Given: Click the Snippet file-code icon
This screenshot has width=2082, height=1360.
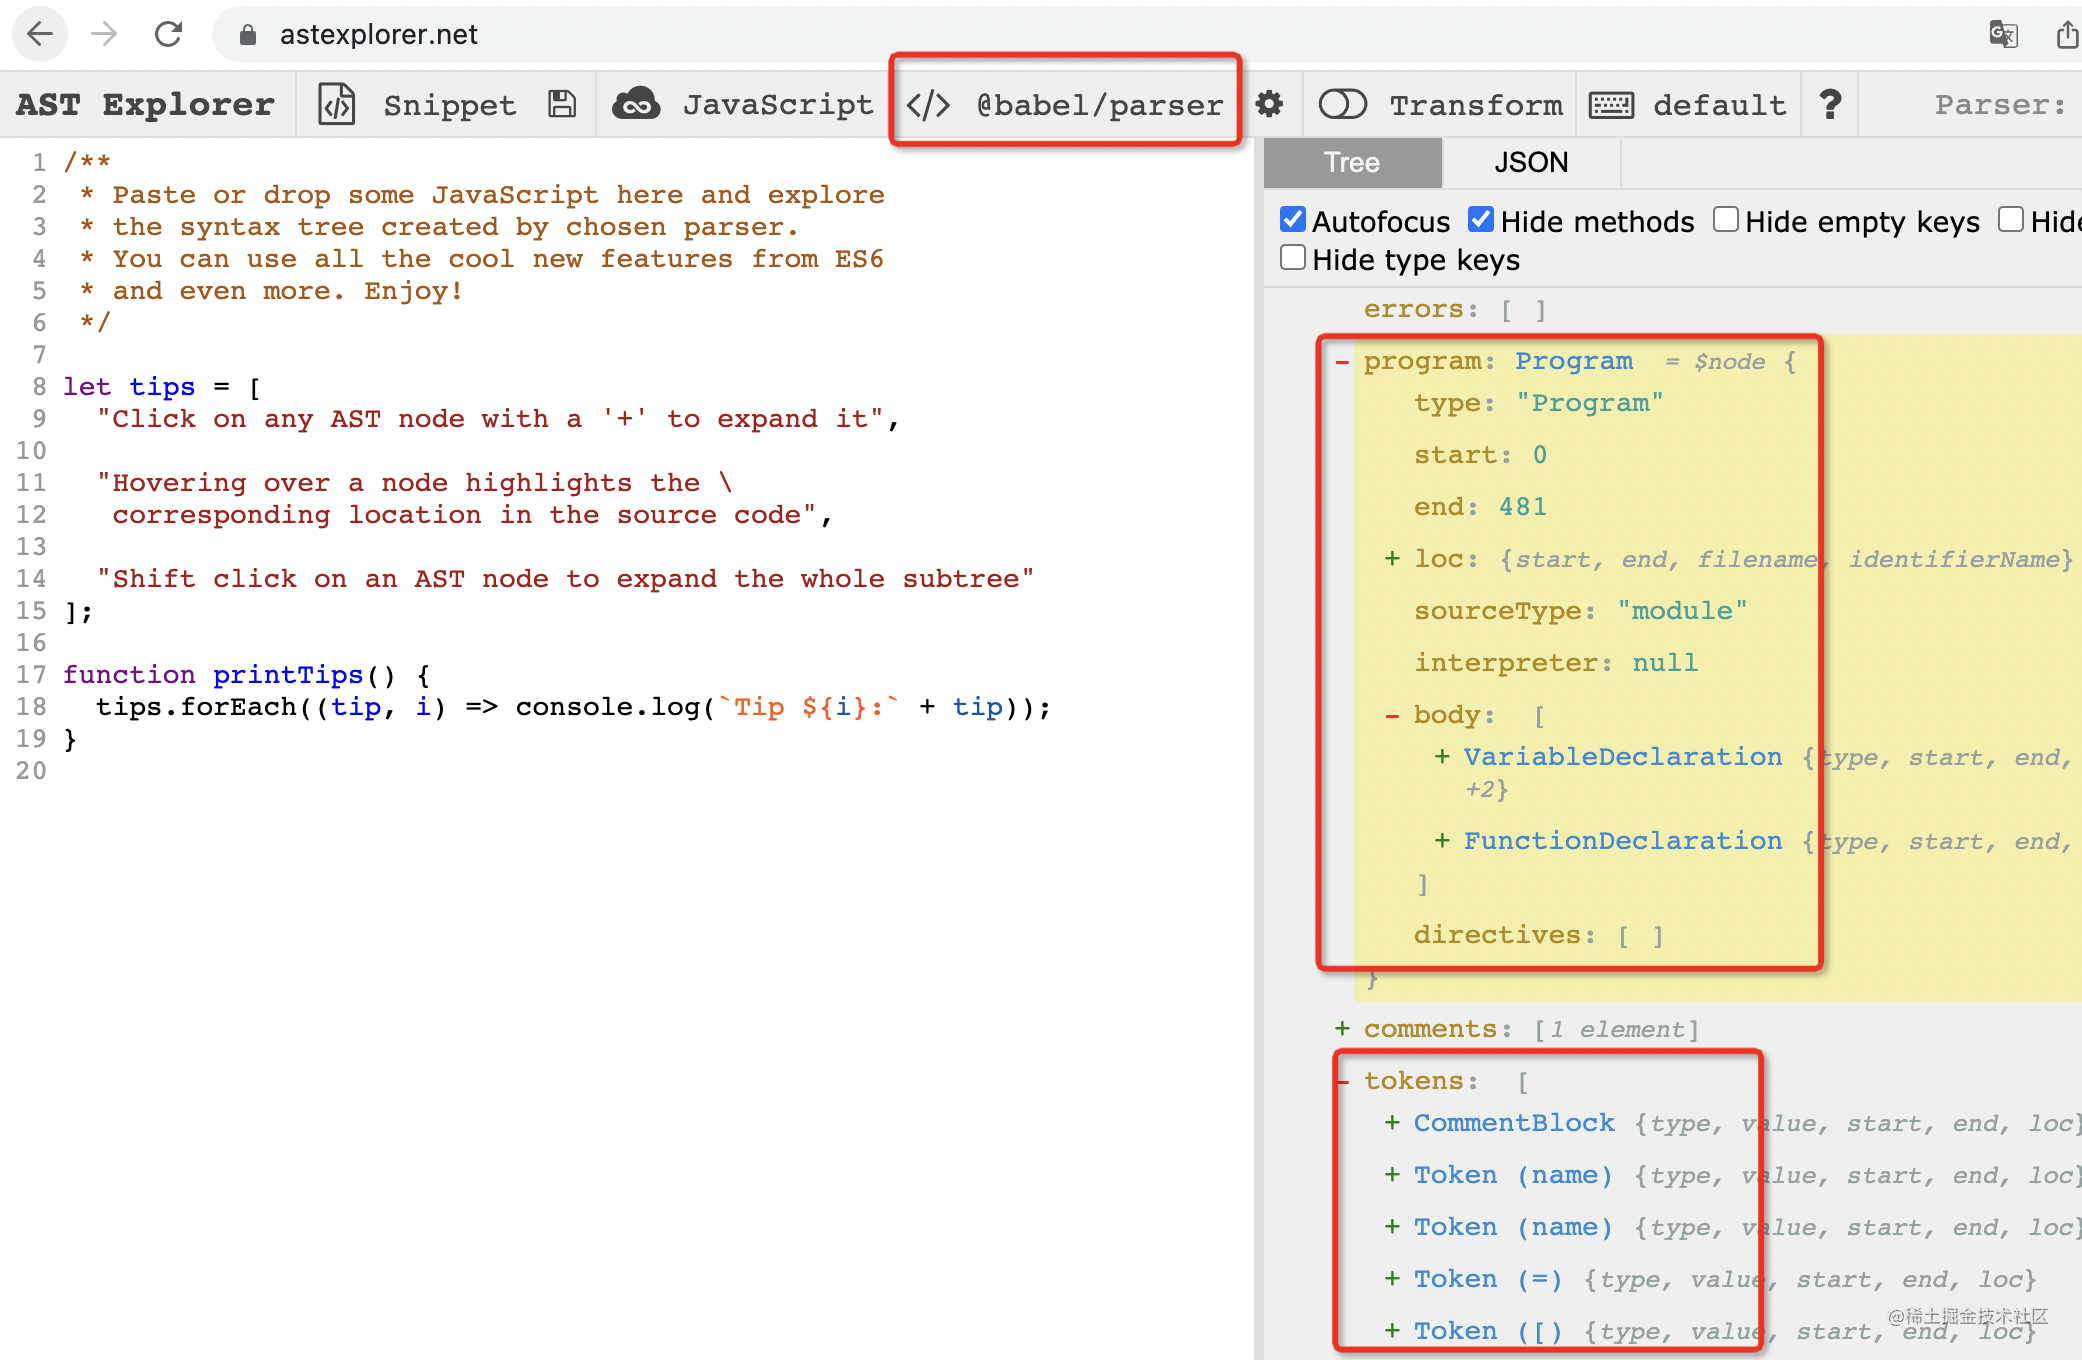Looking at the screenshot, I should click(x=337, y=104).
